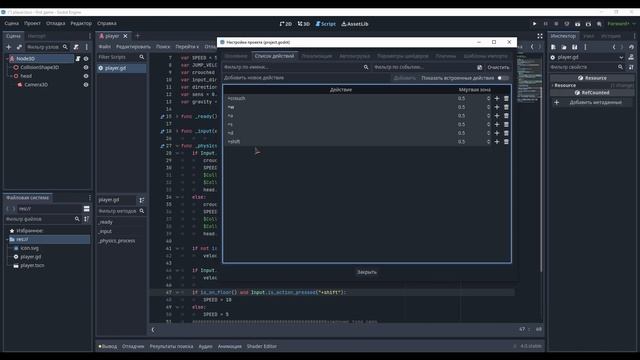Toggle show built-in actions switch
The image size is (640, 360).
(503, 78)
